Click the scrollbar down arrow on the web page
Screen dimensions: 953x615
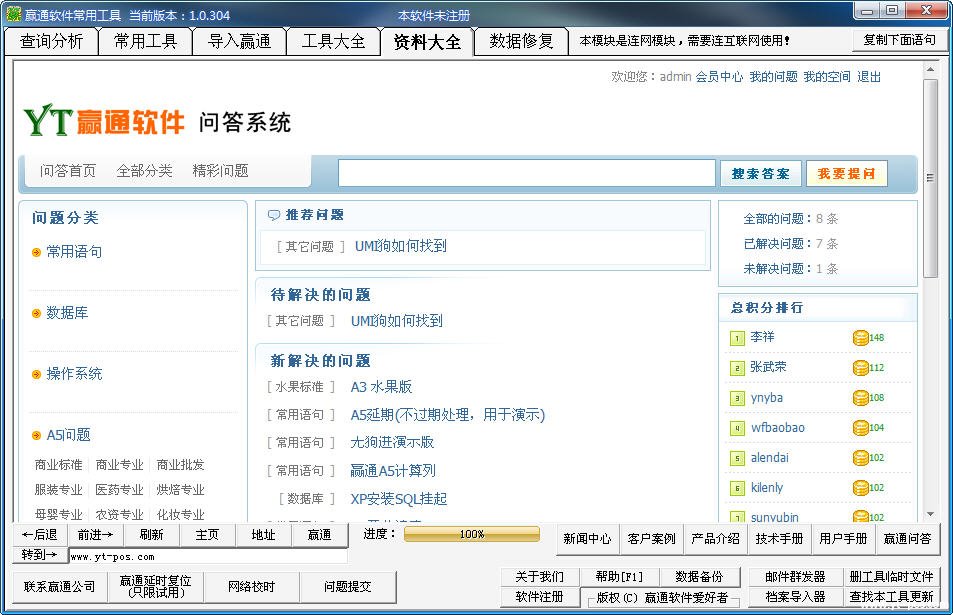[930, 514]
